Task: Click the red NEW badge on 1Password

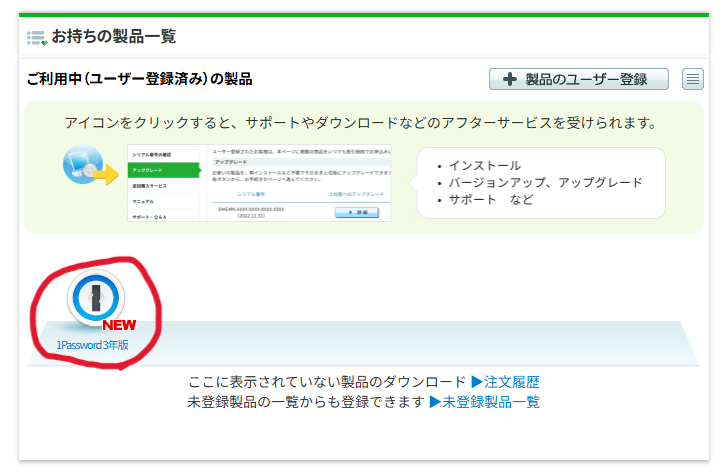Action: [119, 324]
